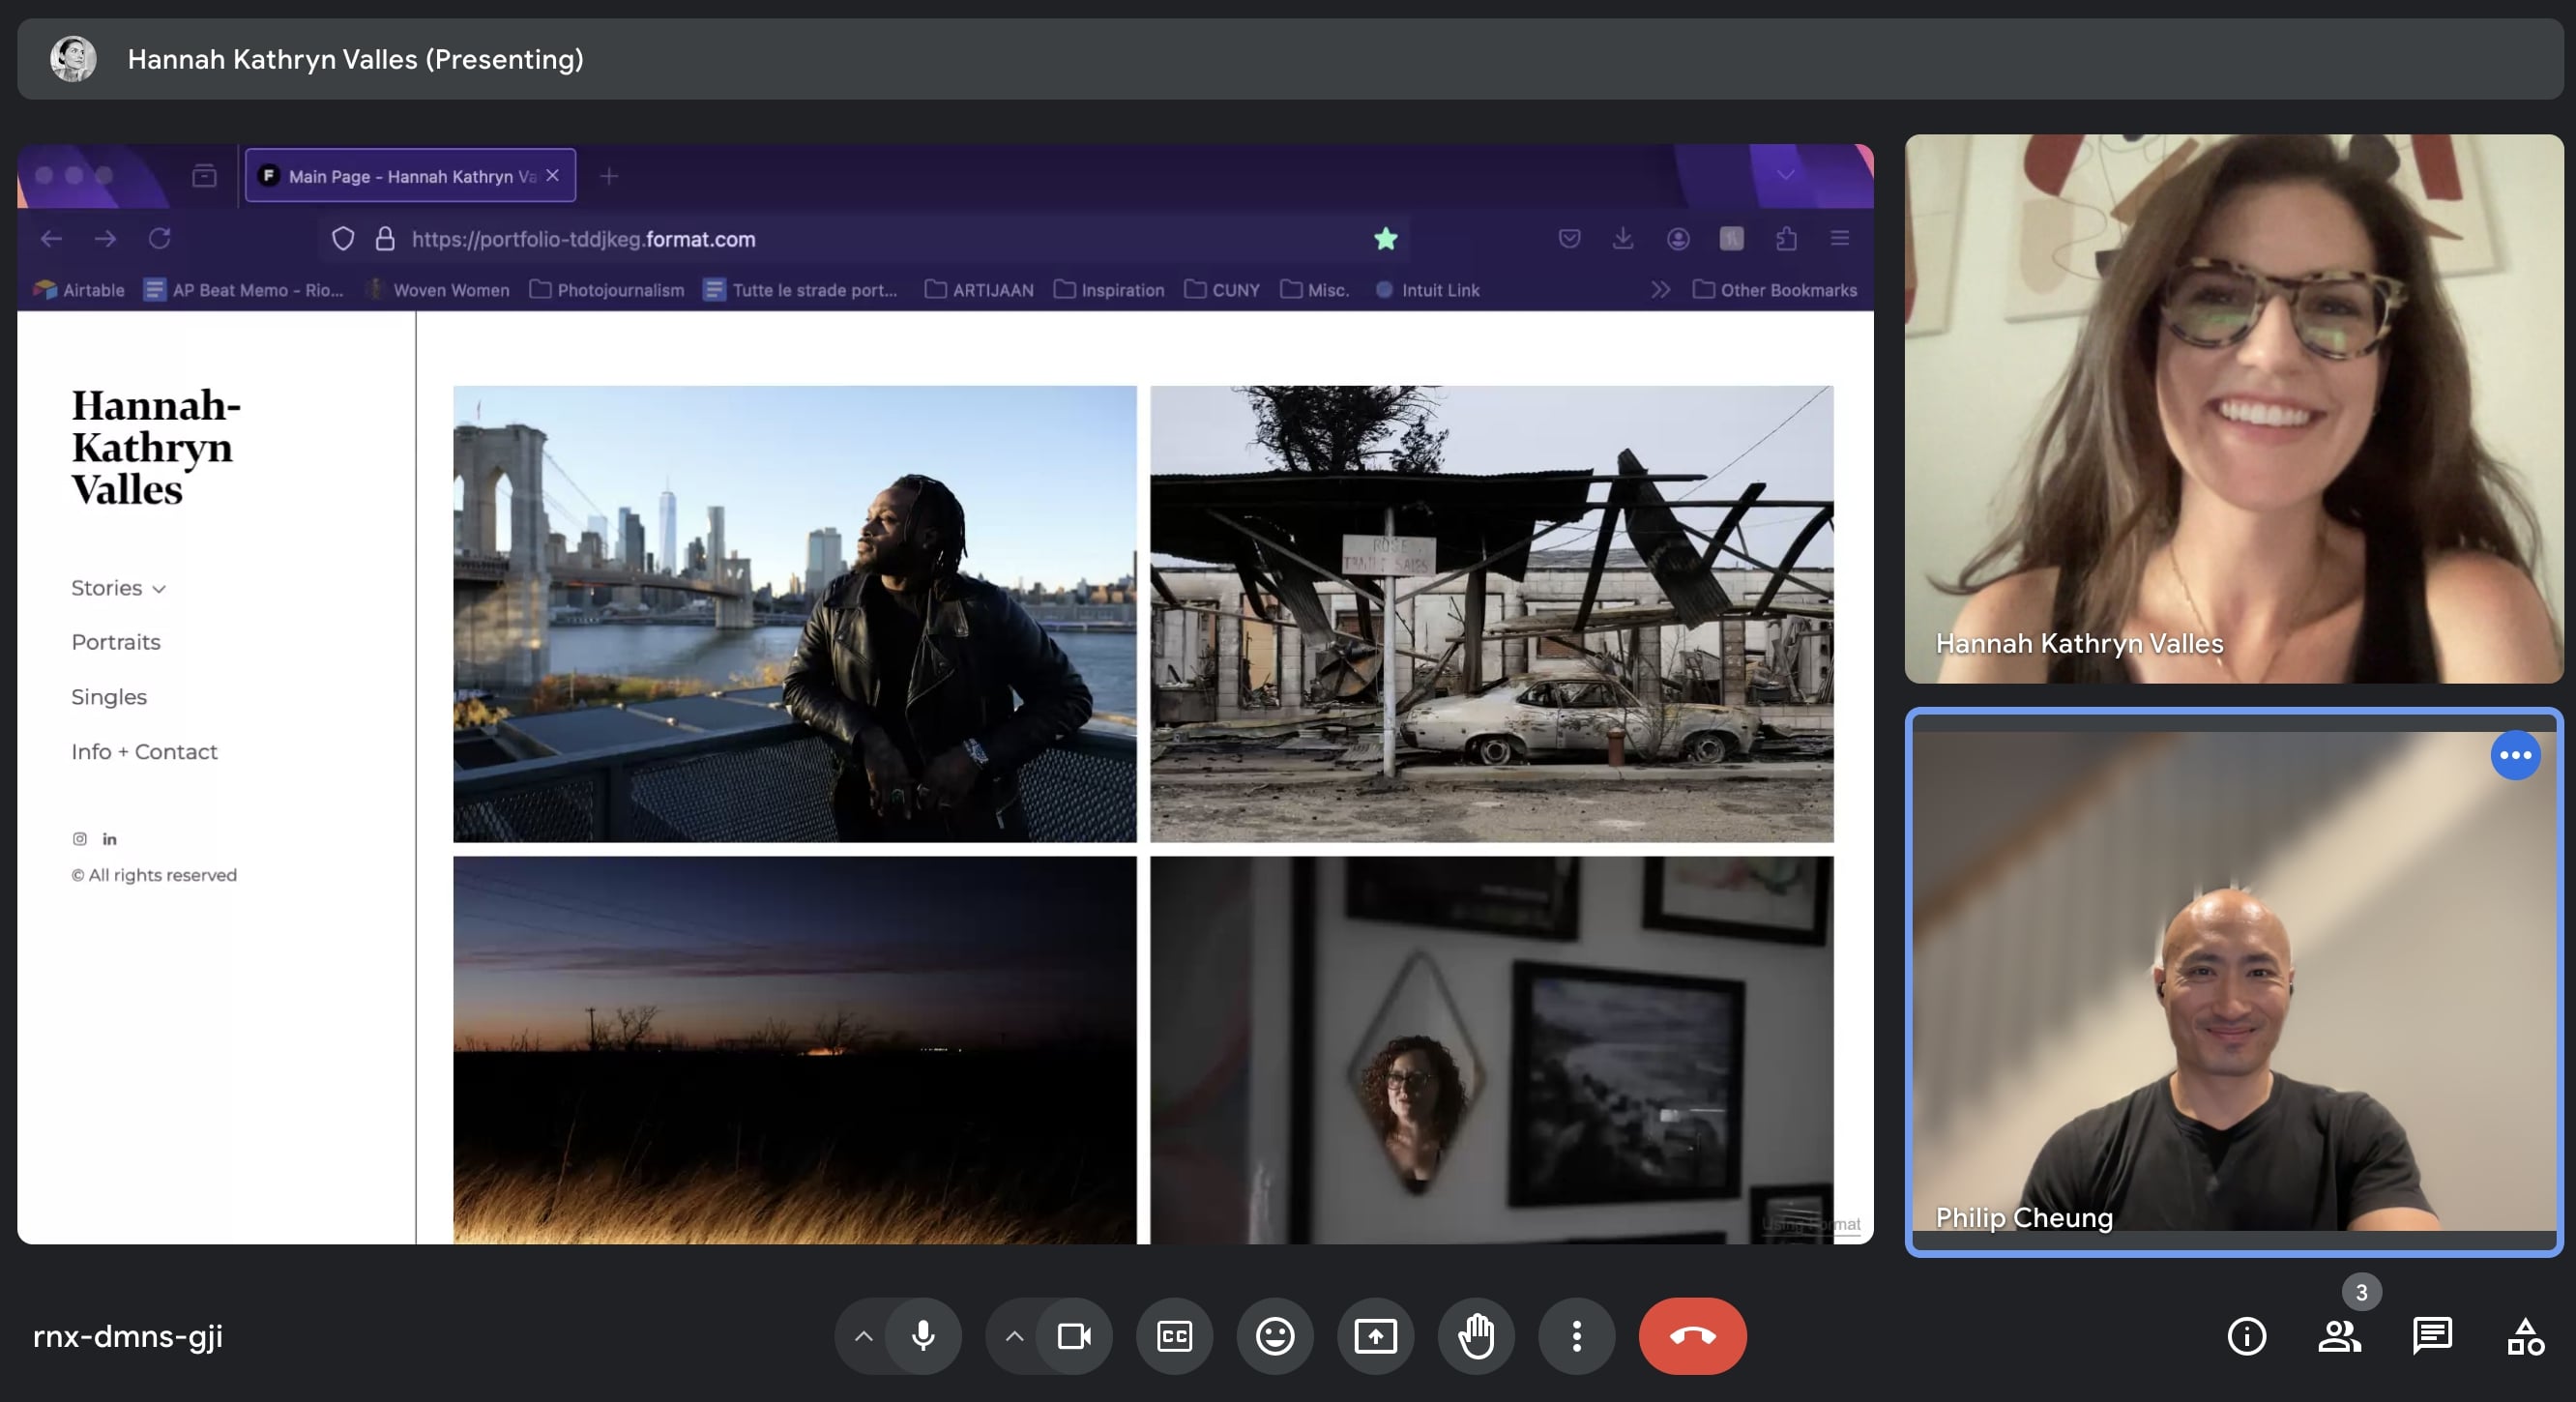Open the overflow bookmarks chevron
2576x1402 pixels.
click(1660, 290)
